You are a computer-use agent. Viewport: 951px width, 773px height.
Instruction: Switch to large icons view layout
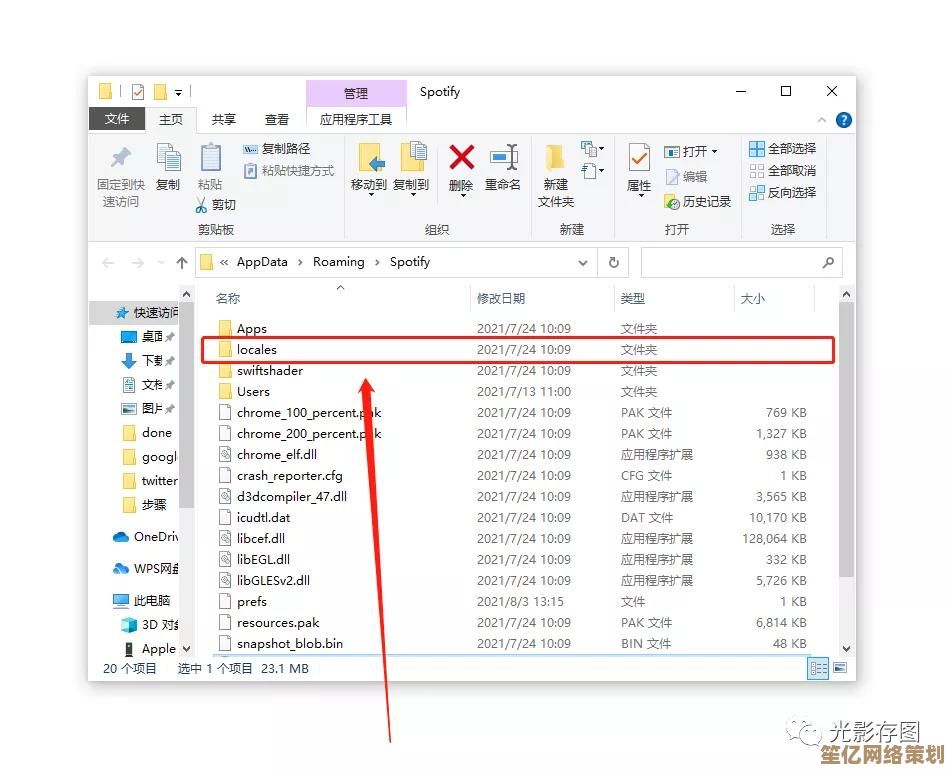pos(840,668)
